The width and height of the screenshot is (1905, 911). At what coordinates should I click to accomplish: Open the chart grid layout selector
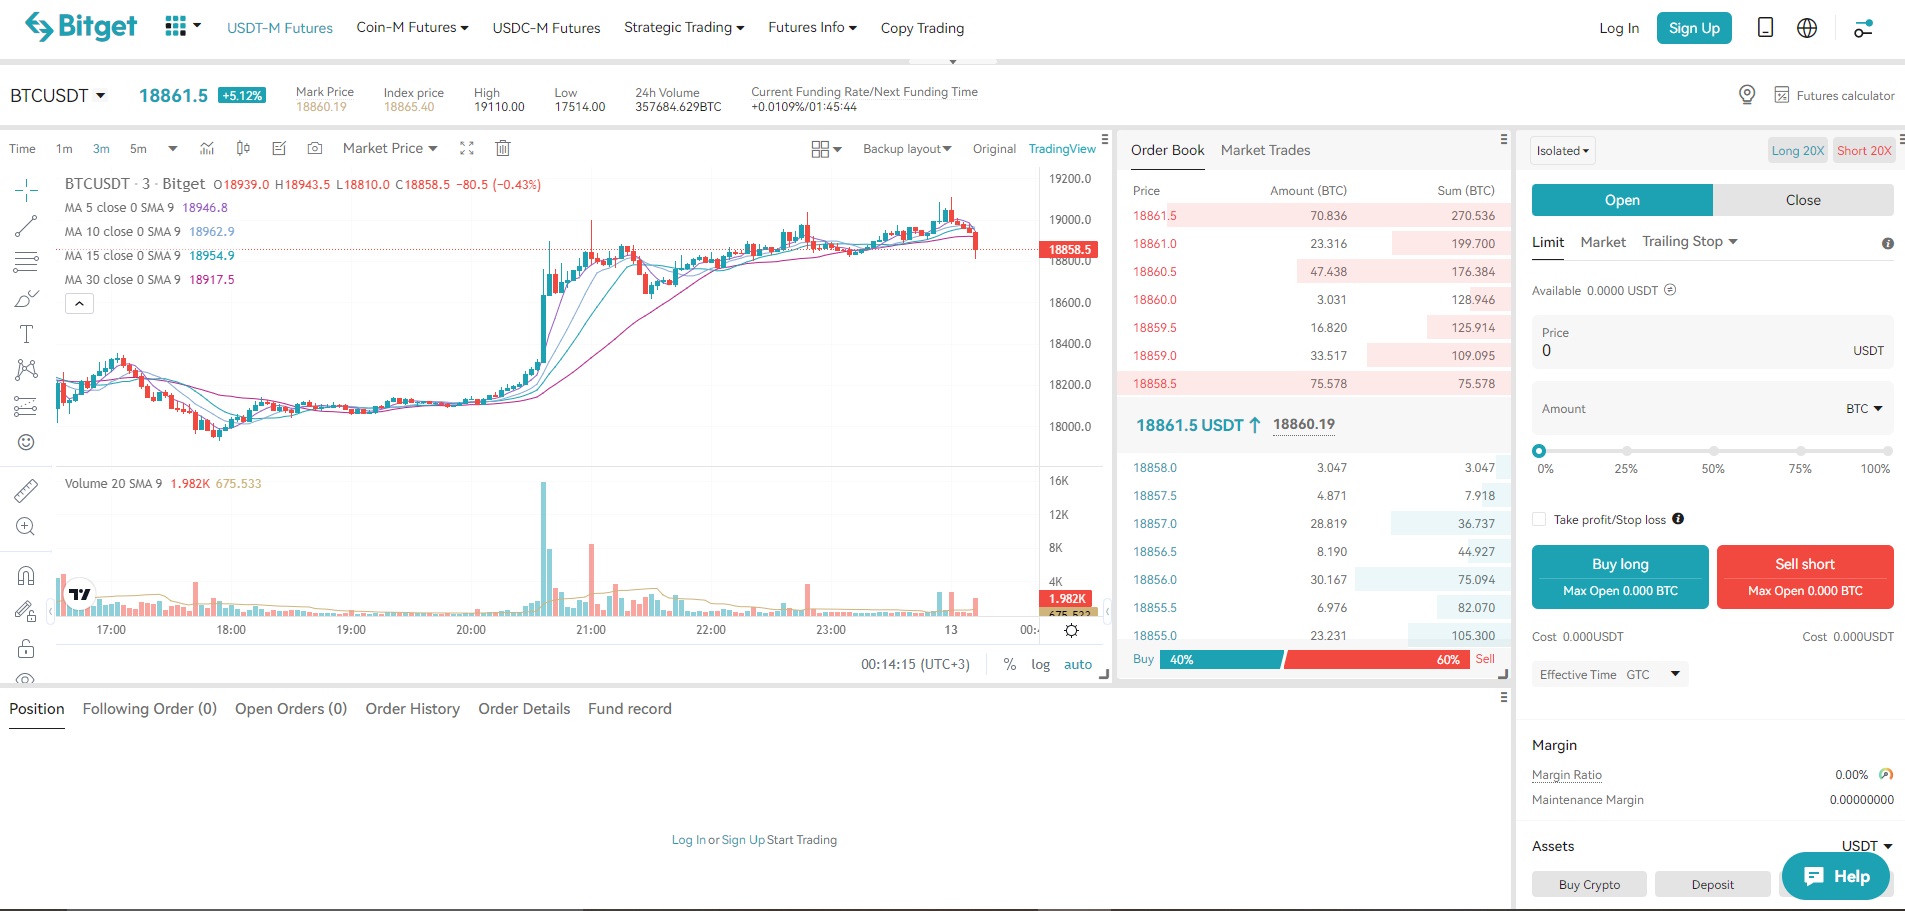point(826,149)
